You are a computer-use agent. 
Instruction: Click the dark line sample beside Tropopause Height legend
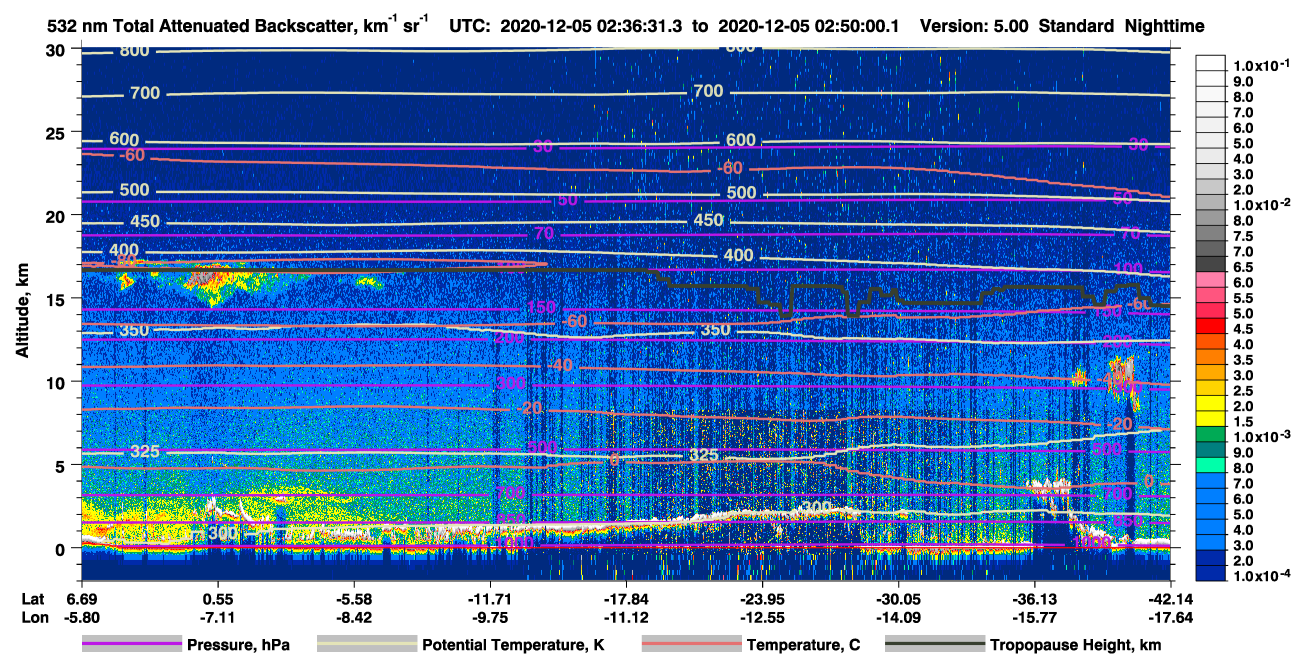point(933,645)
